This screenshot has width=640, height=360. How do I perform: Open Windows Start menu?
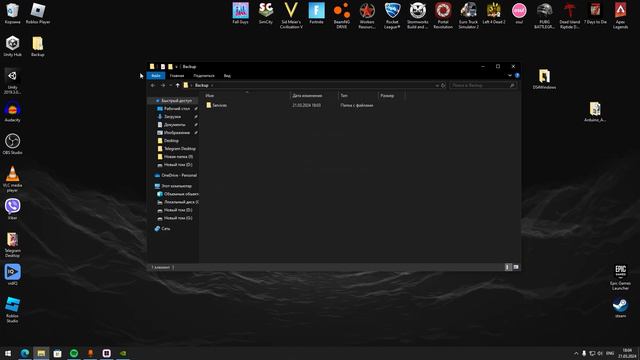8,353
